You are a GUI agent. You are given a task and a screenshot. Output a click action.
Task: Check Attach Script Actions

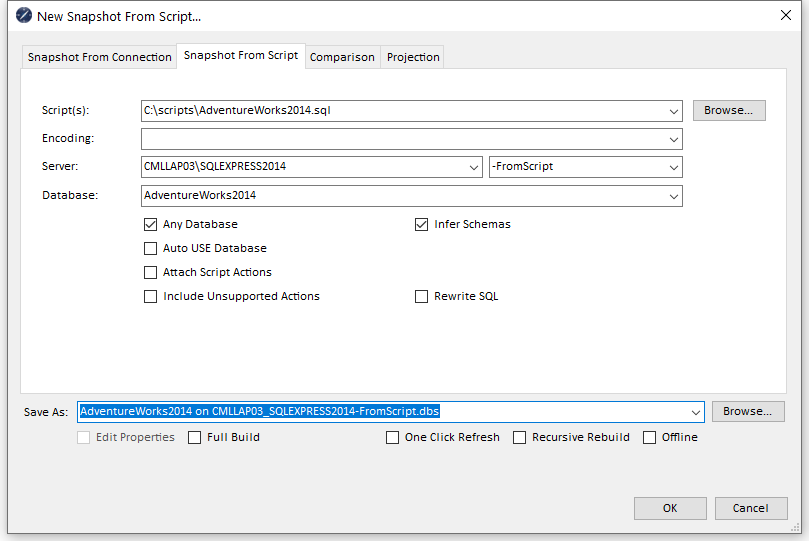(151, 272)
